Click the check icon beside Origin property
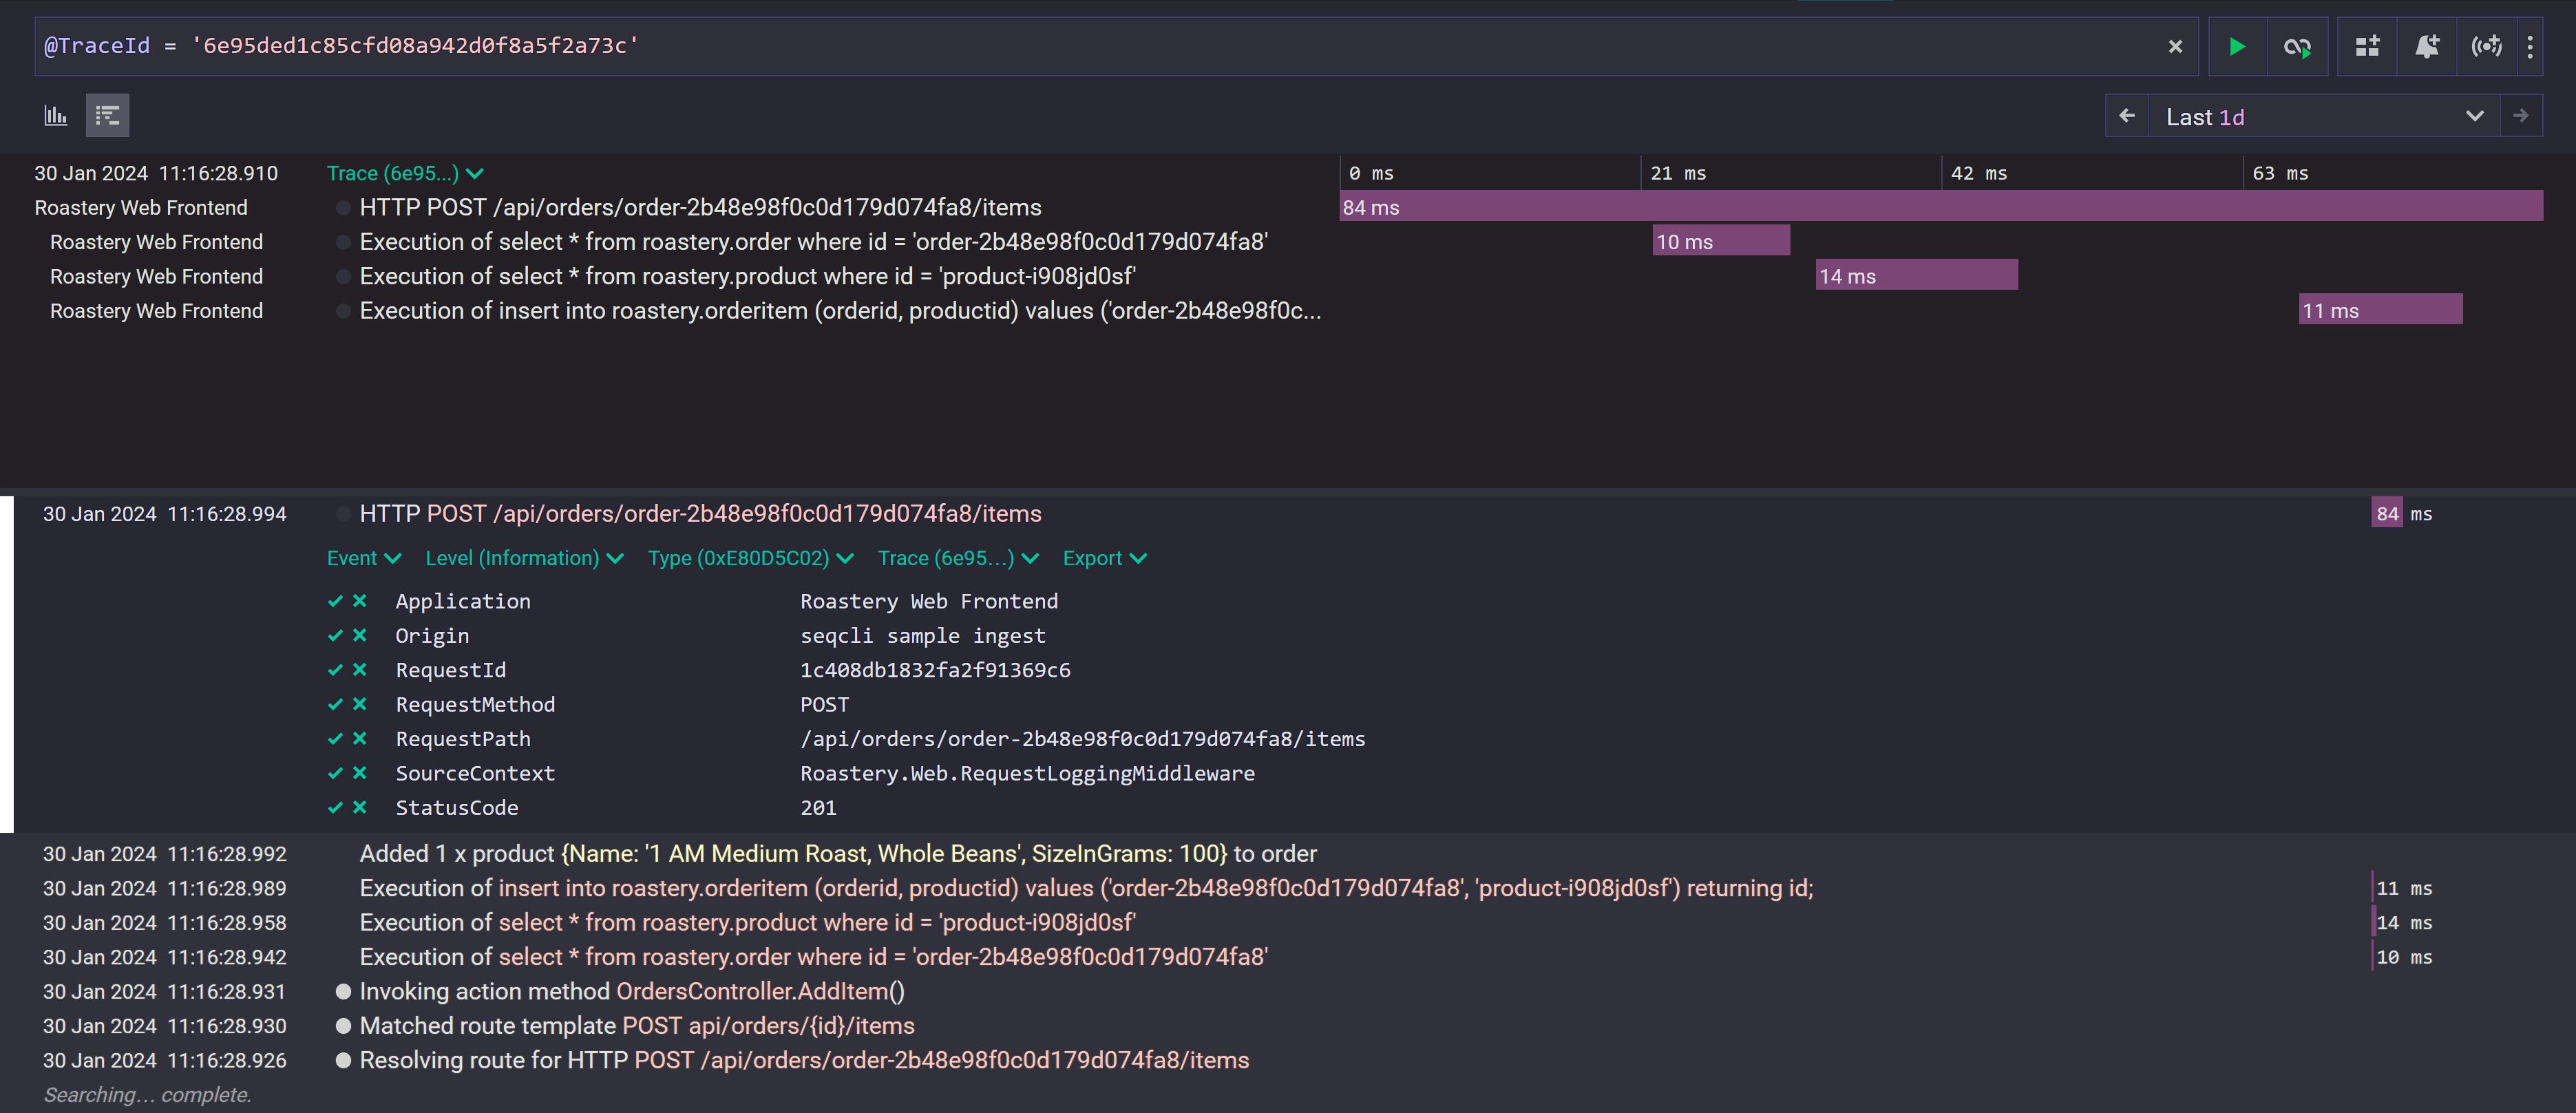 tap(335, 635)
